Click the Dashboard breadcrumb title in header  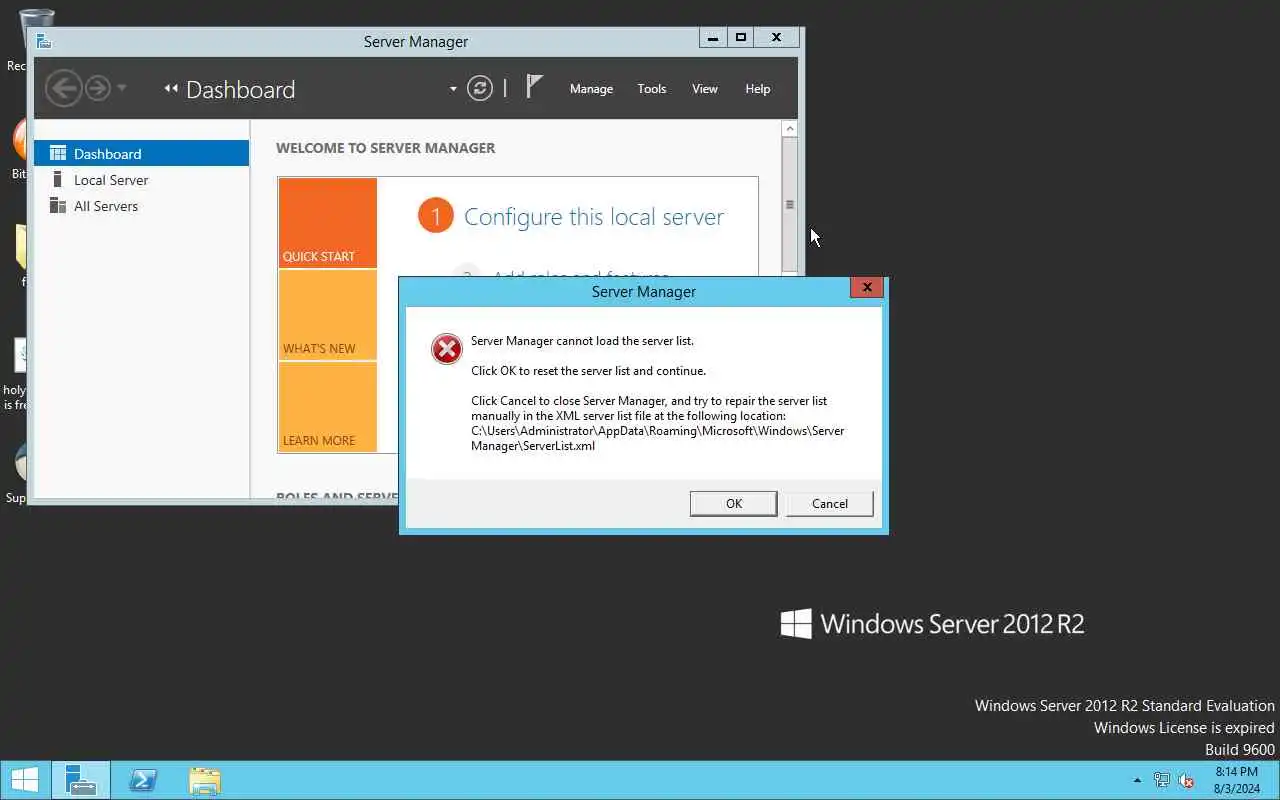240,89
